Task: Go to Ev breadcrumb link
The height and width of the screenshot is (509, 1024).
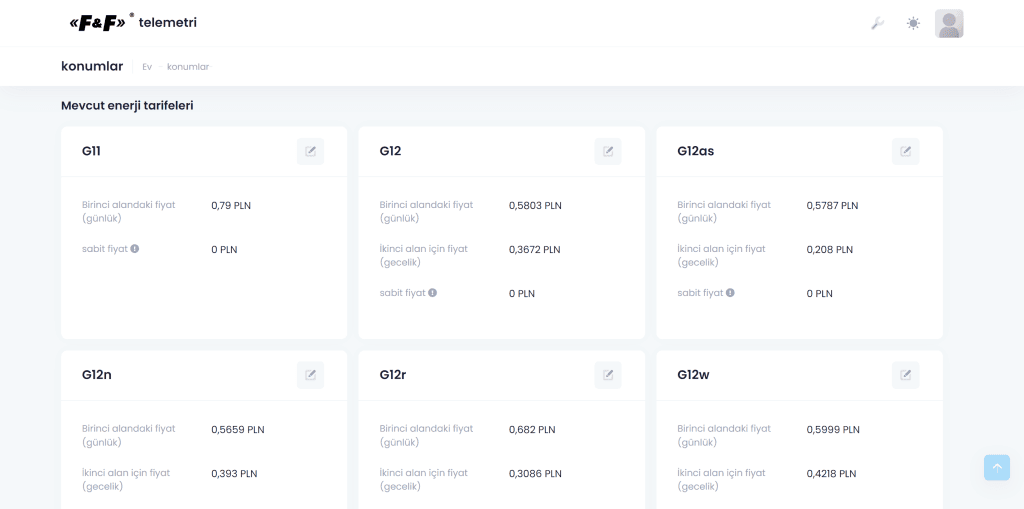Action: pos(147,67)
